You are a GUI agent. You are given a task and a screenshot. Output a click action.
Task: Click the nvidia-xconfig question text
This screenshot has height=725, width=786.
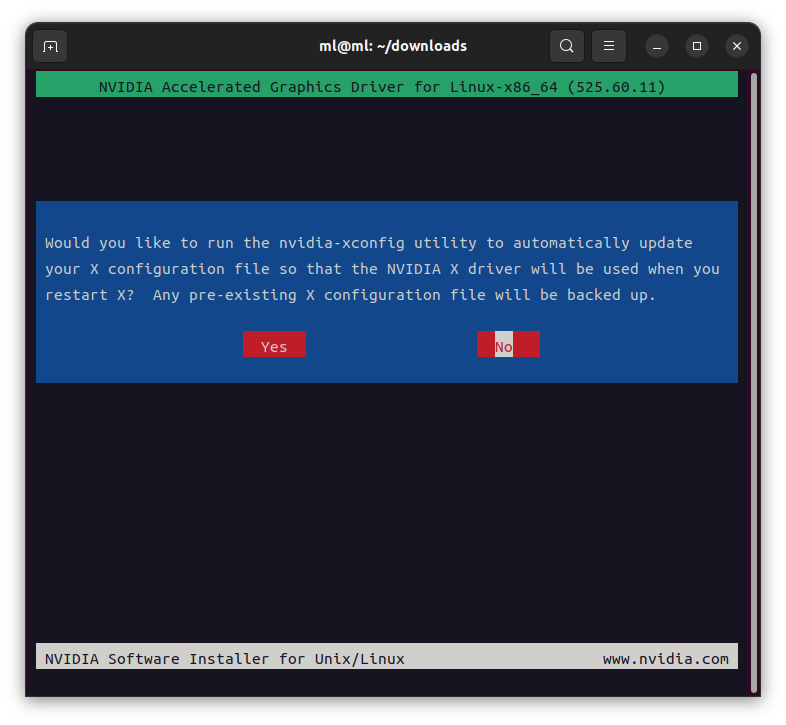point(382,269)
